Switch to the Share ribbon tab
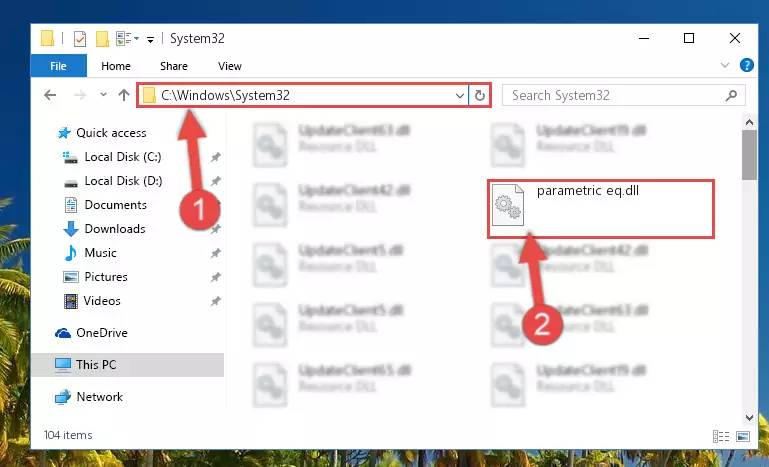769x467 pixels. click(174, 66)
